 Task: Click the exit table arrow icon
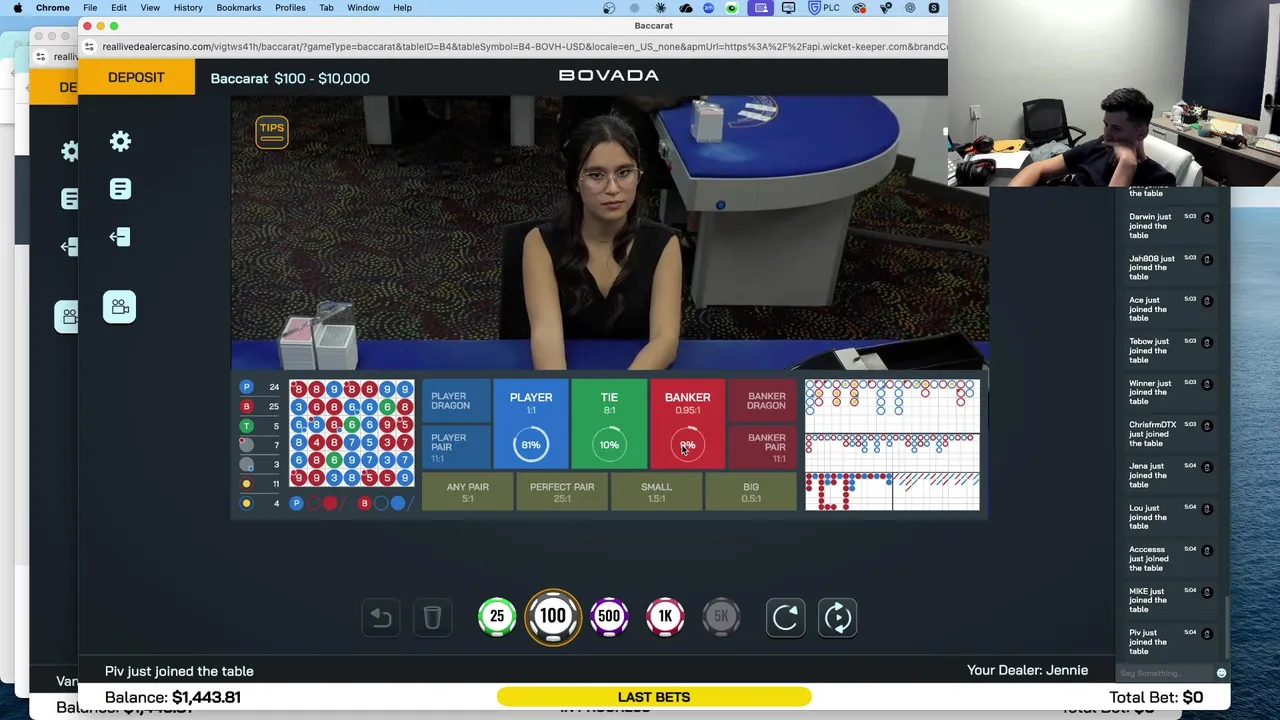tap(120, 237)
